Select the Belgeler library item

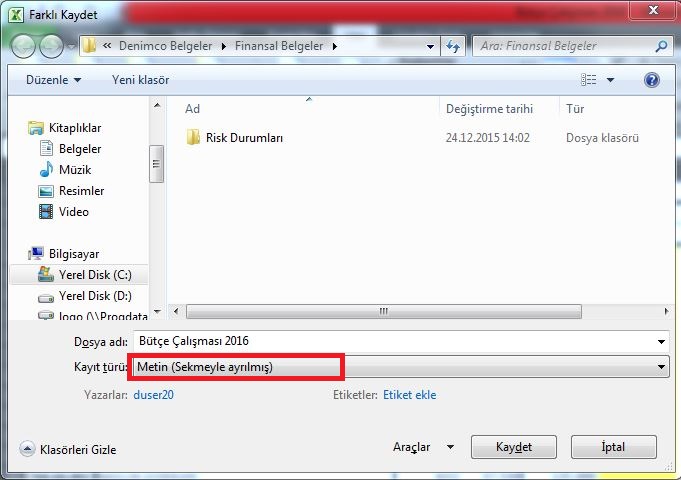(x=79, y=149)
